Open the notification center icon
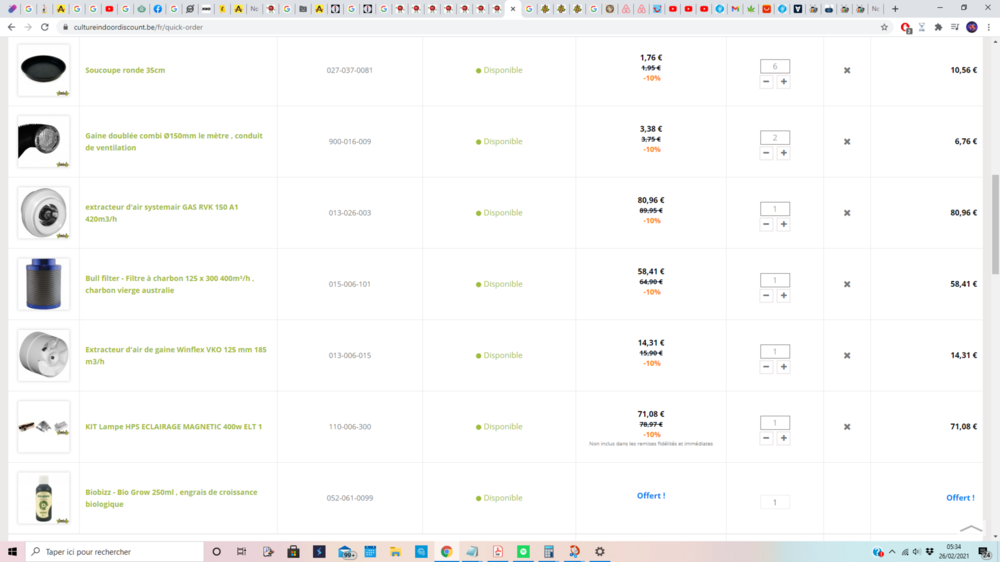This screenshot has height=562, width=1000. (x=985, y=552)
